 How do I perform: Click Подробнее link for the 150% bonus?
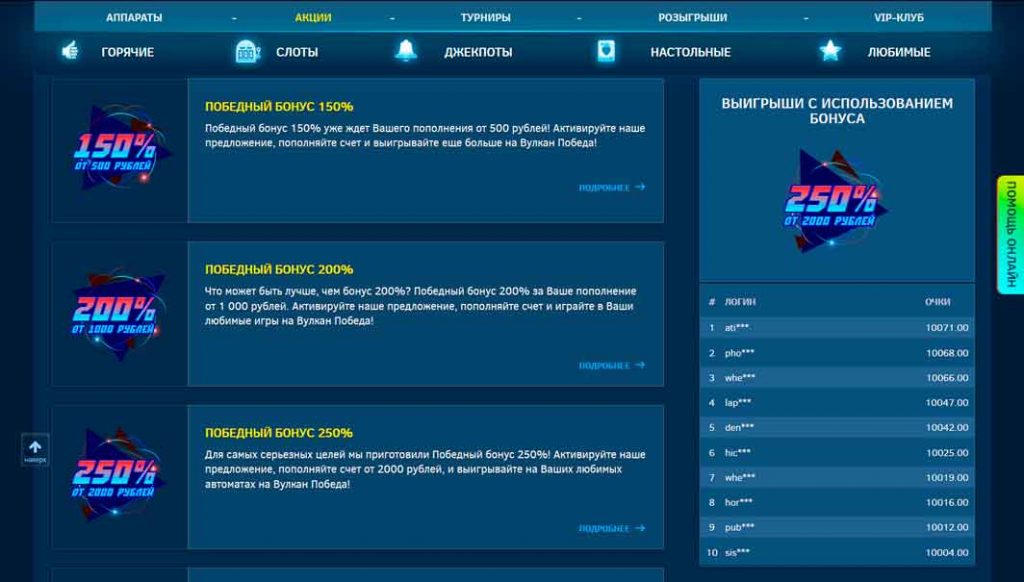pyautogui.click(x=611, y=187)
